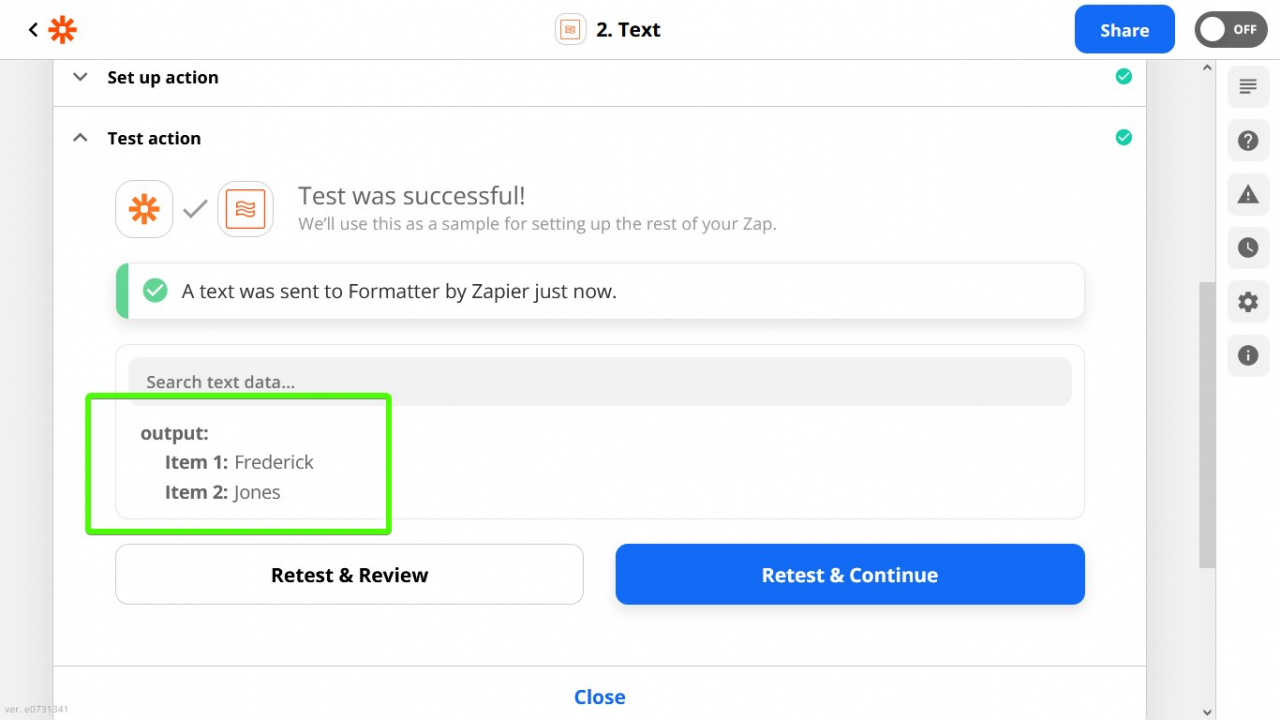Click the Share button
This screenshot has height=720, width=1280.
pyautogui.click(x=1125, y=30)
